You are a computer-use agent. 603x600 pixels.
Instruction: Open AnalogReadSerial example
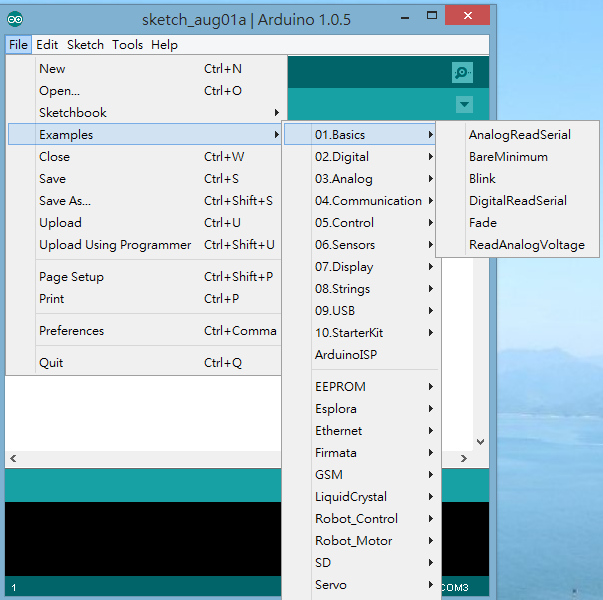518,135
